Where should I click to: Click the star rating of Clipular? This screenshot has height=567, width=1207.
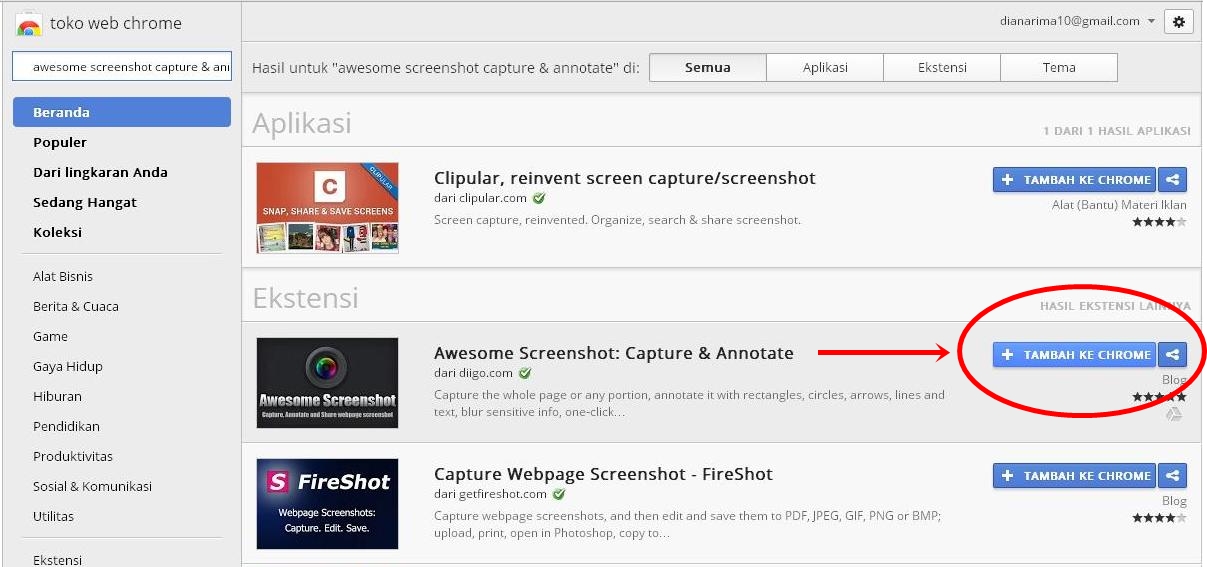(1159, 222)
